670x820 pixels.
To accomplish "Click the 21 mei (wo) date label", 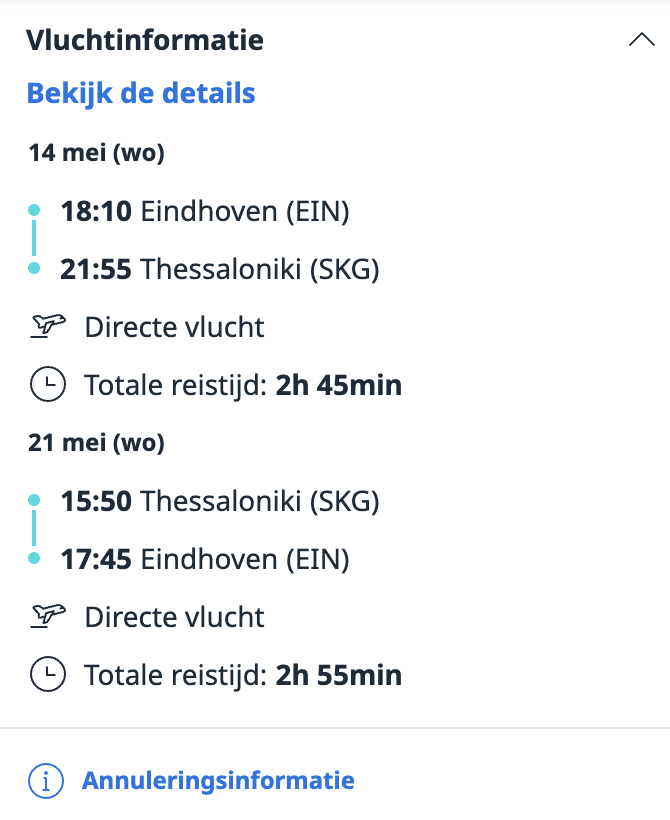I will 96,442.
